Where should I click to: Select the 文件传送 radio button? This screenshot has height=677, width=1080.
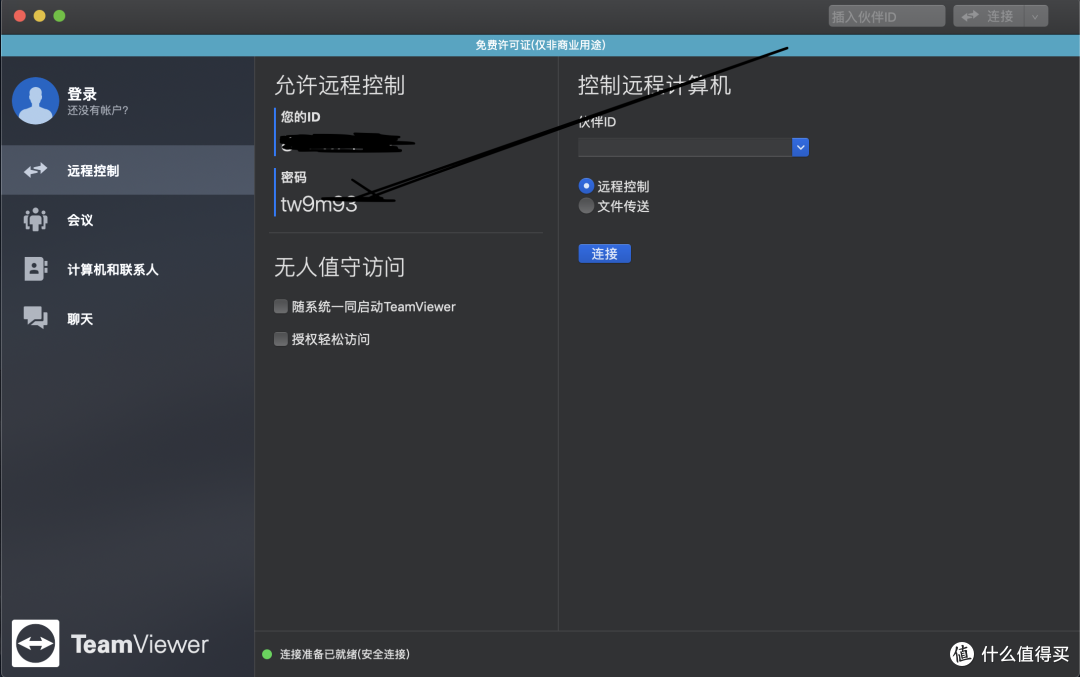pos(586,205)
